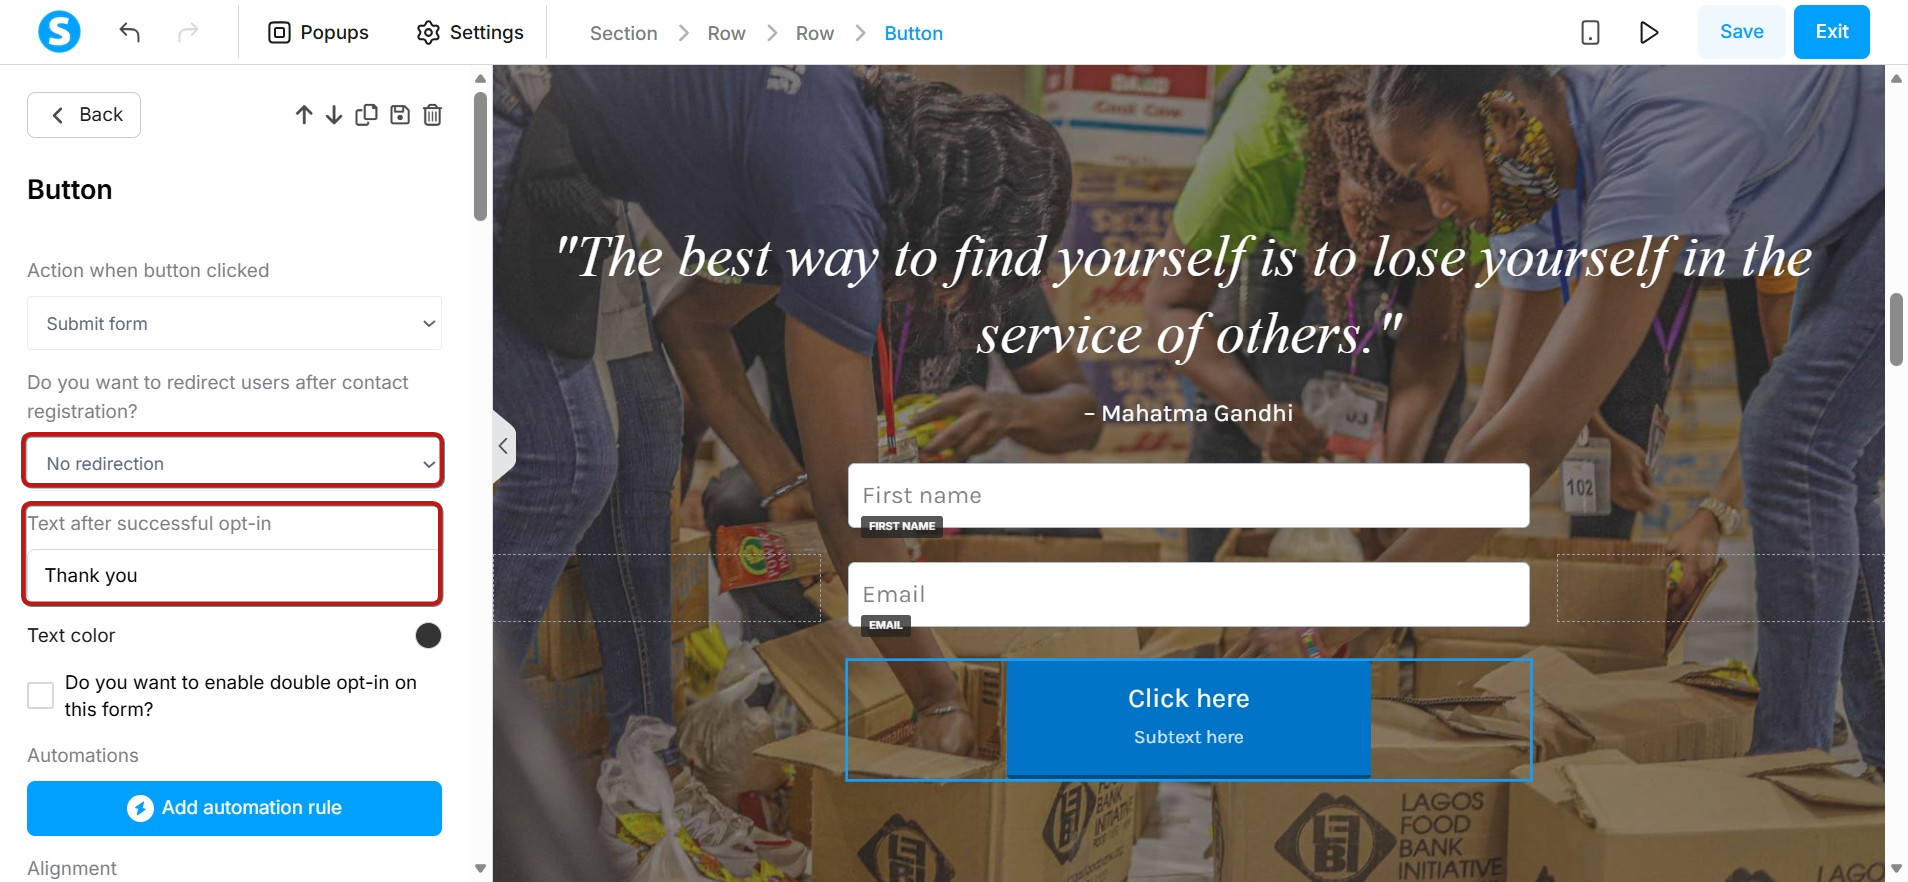Open the preview play icon

pos(1649,32)
